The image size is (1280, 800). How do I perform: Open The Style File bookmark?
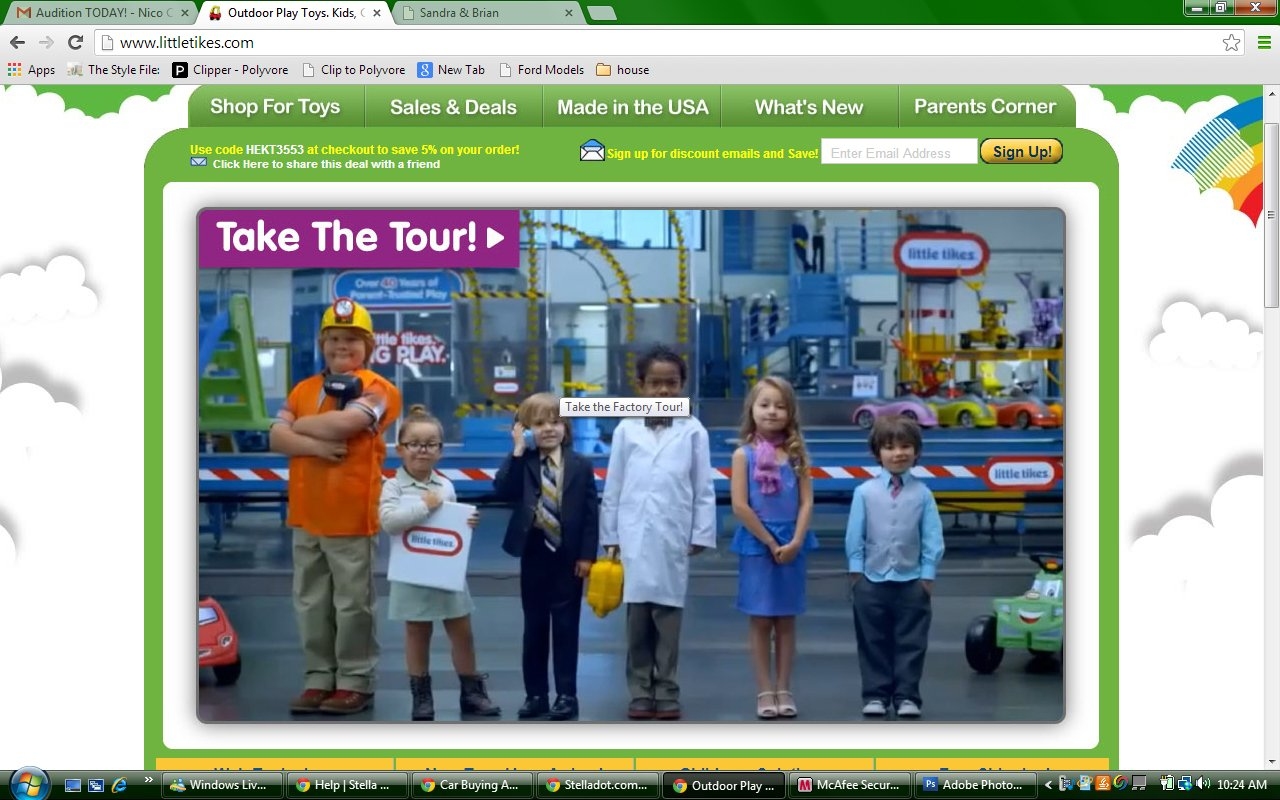114,70
